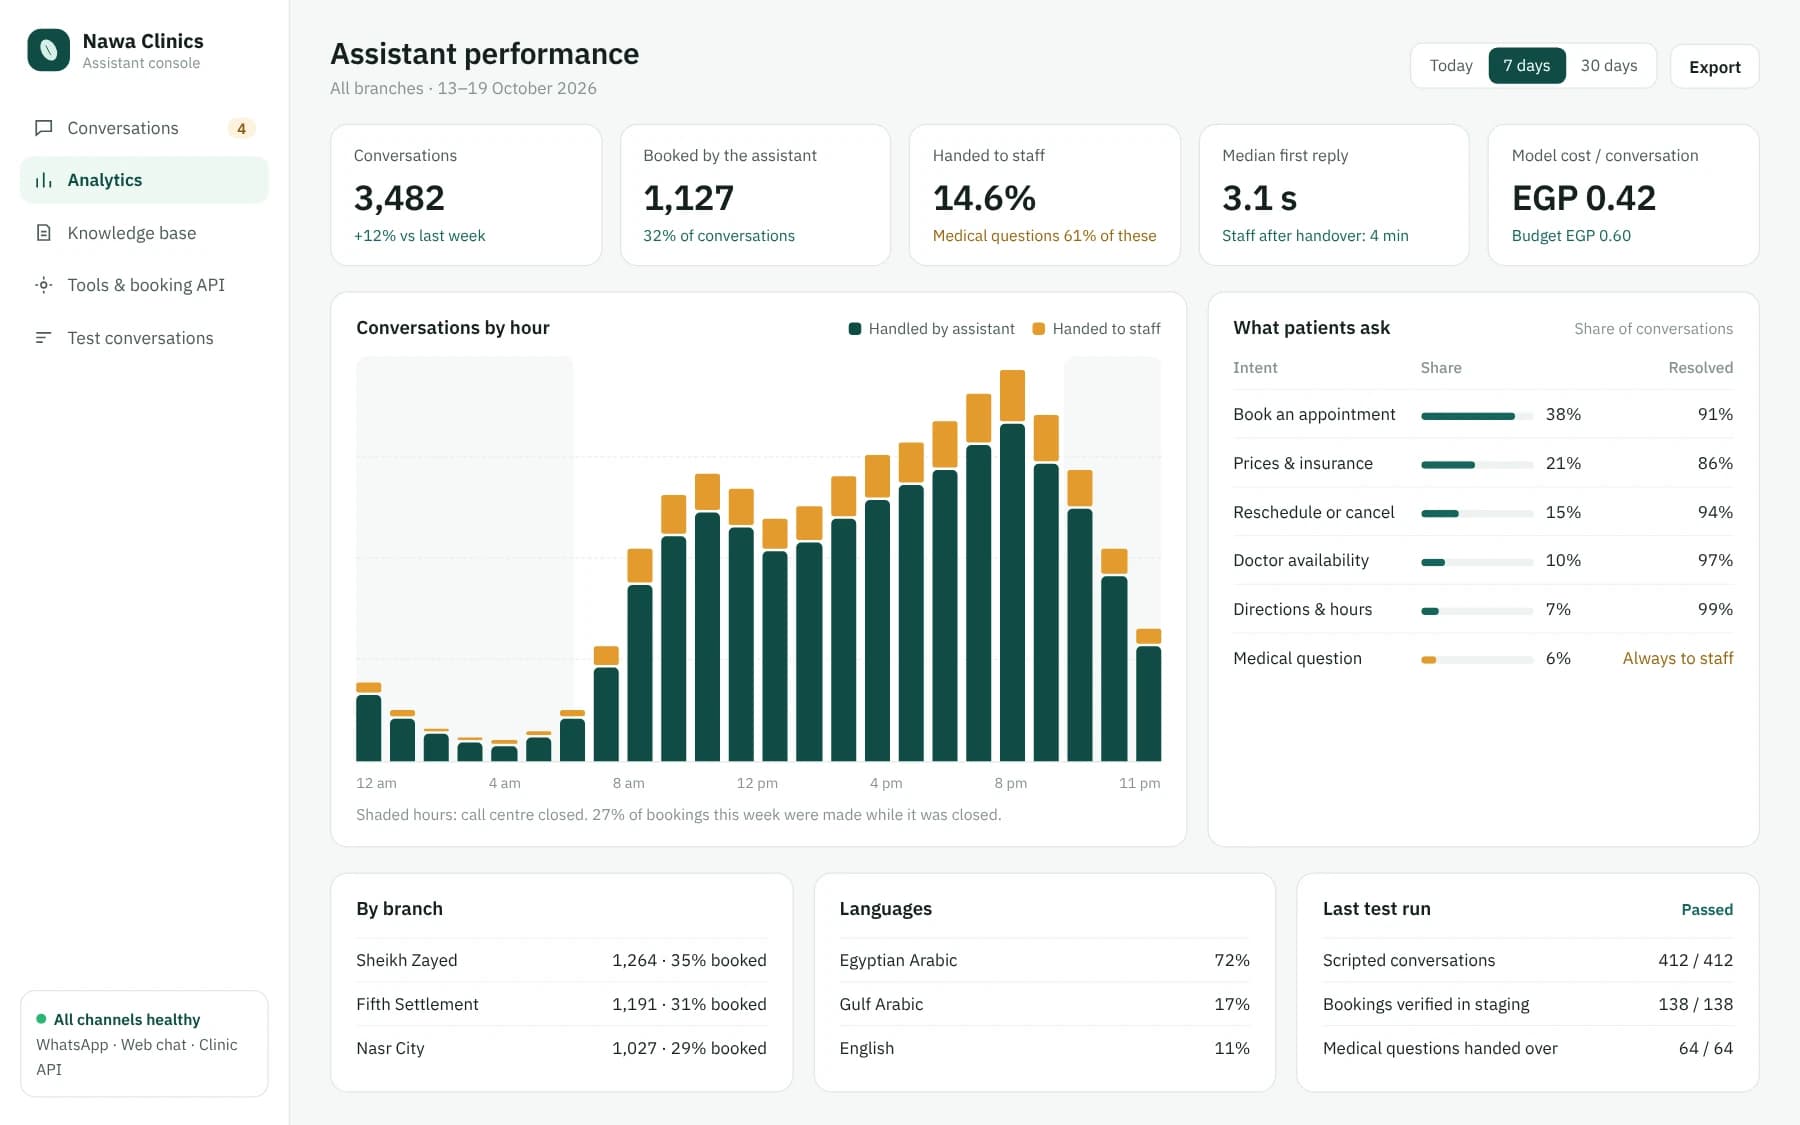This screenshot has width=1800, height=1125.
Task: Click the Knowledge base document icon
Action: [x=43, y=233]
